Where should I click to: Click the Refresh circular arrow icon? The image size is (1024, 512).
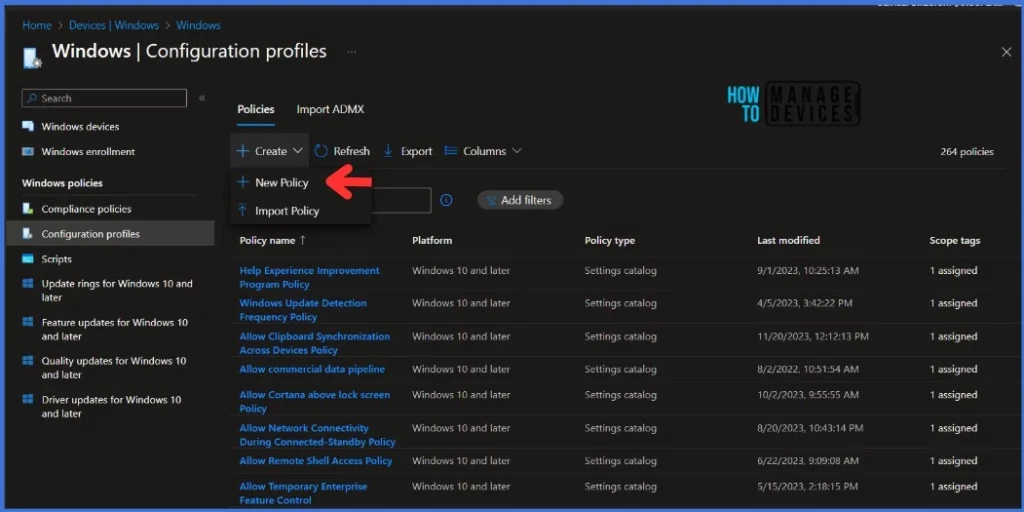[321, 151]
